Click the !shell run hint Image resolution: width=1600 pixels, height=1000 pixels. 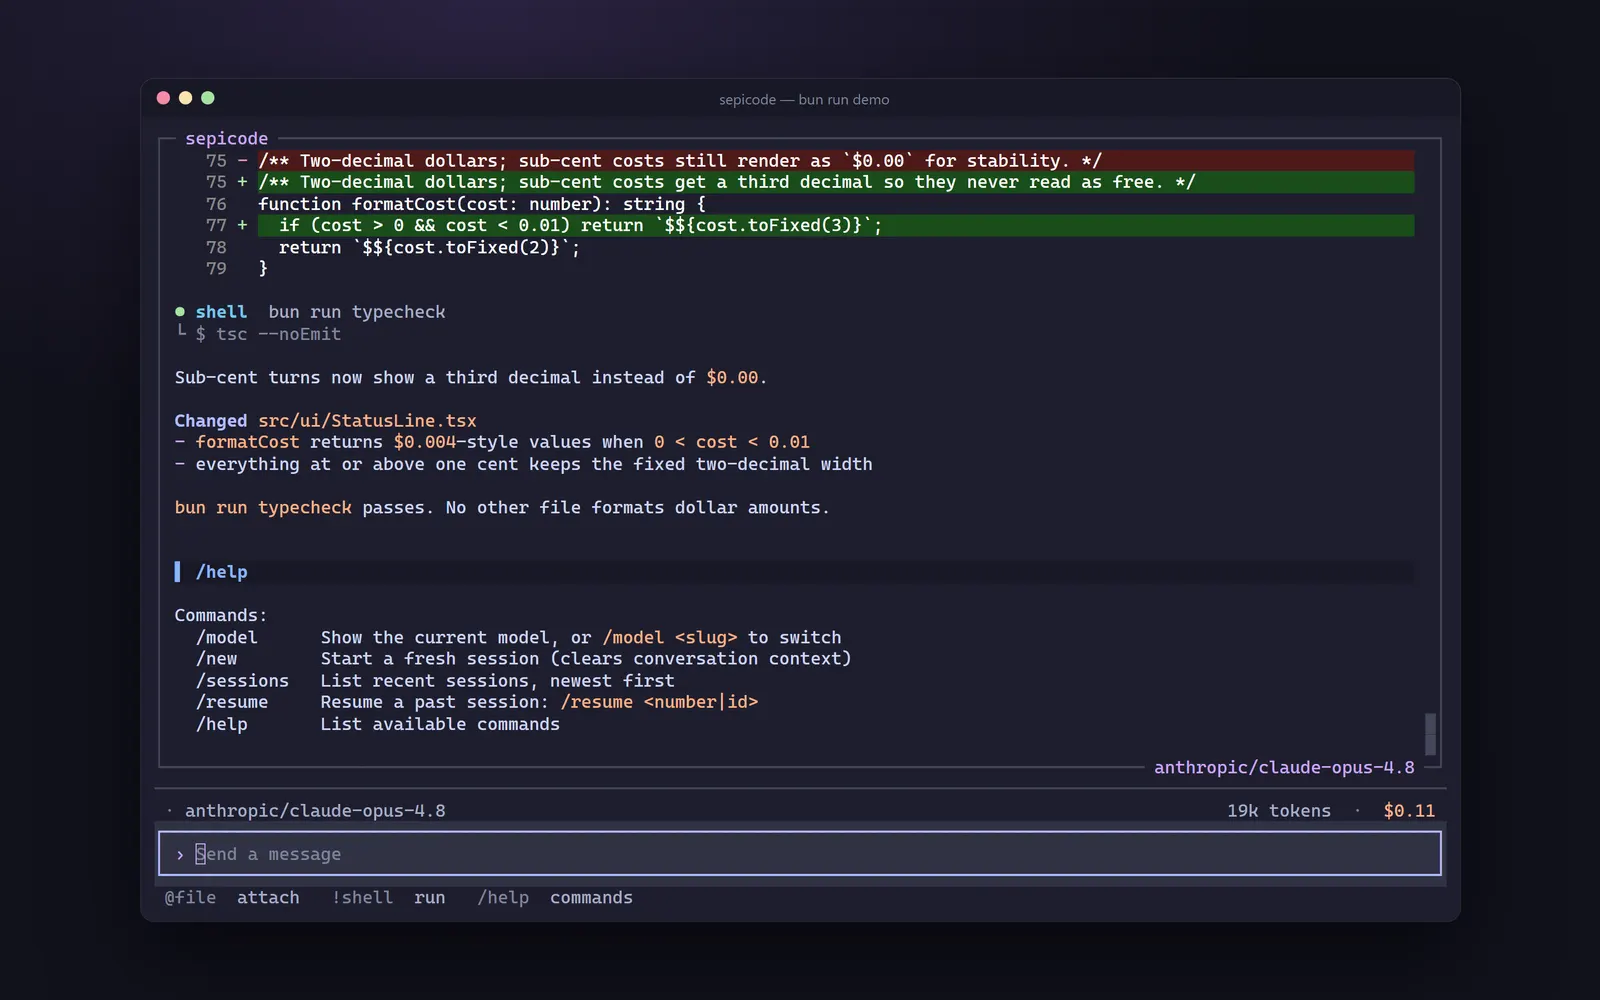coord(389,898)
